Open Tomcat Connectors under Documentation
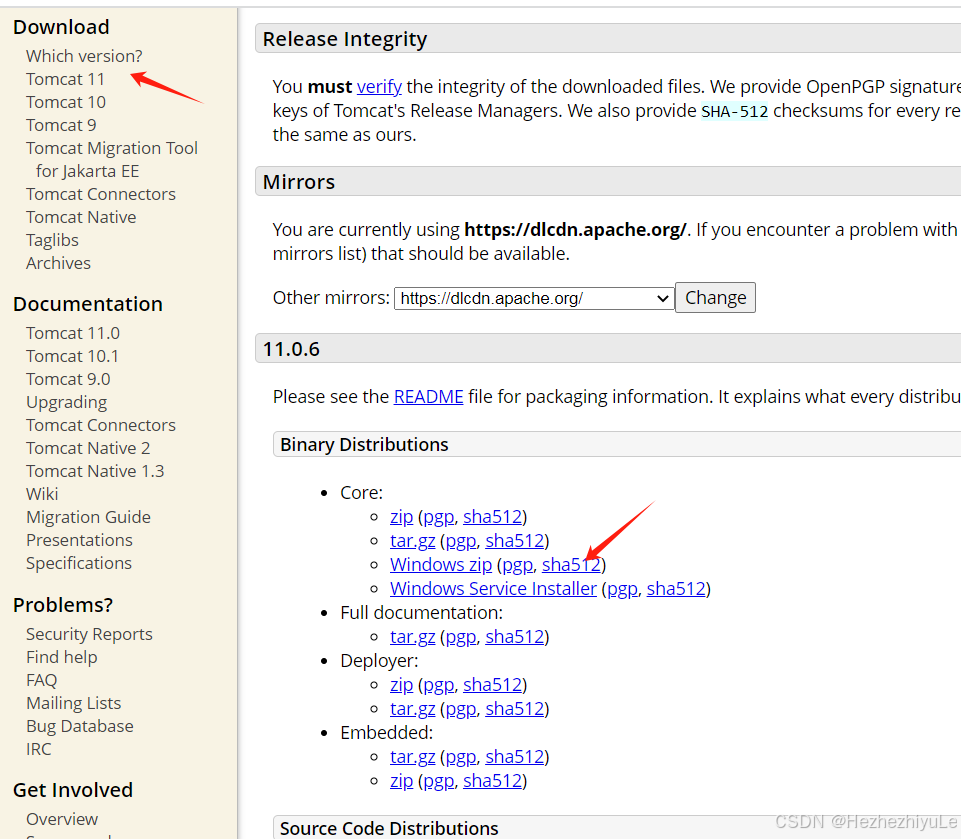Image resolution: width=961 pixels, height=839 pixels. click(101, 425)
